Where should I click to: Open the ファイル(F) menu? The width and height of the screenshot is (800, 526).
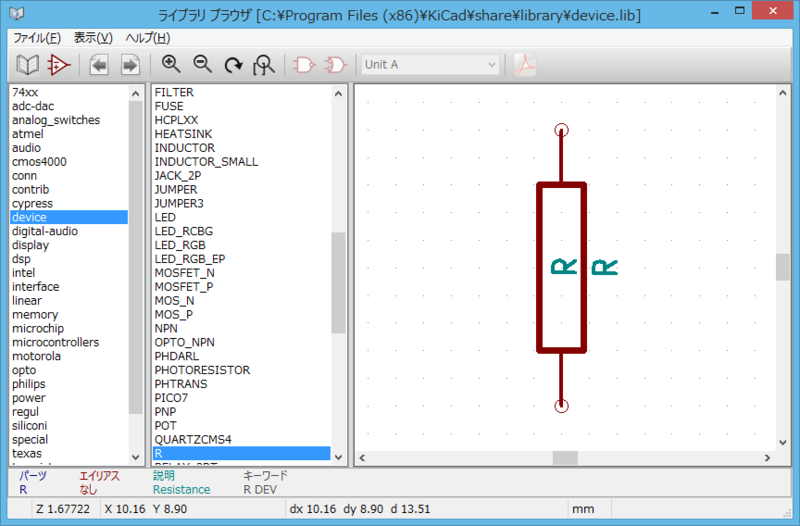tap(37, 38)
